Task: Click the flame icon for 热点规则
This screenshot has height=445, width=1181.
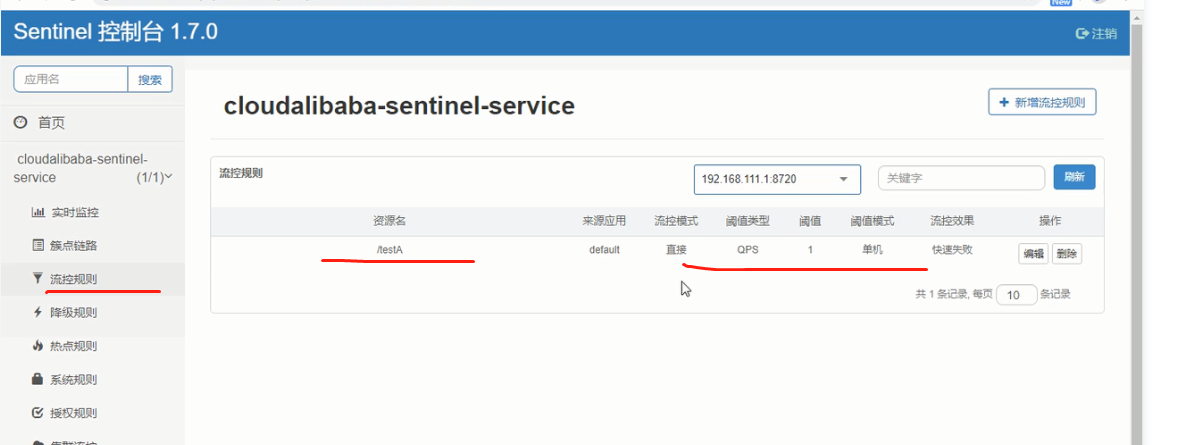Action: click(38, 346)
